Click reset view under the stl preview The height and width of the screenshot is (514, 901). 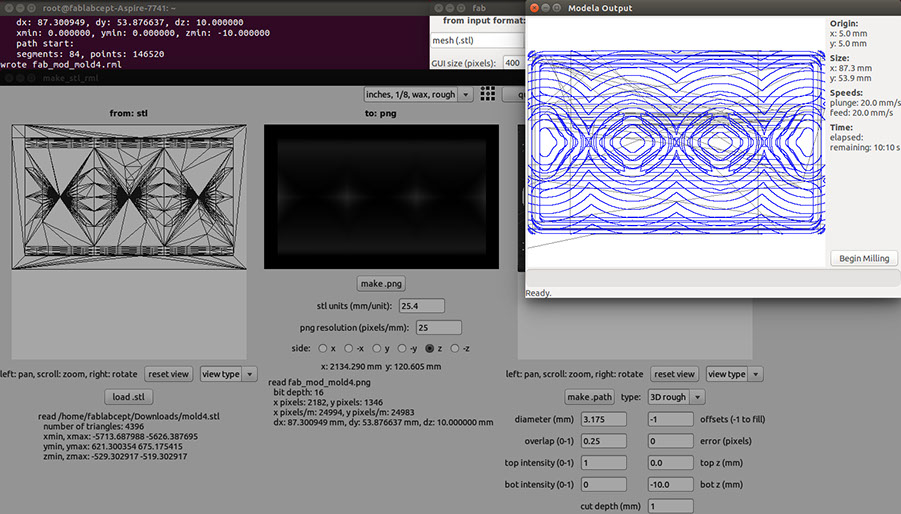pos(168,374)
